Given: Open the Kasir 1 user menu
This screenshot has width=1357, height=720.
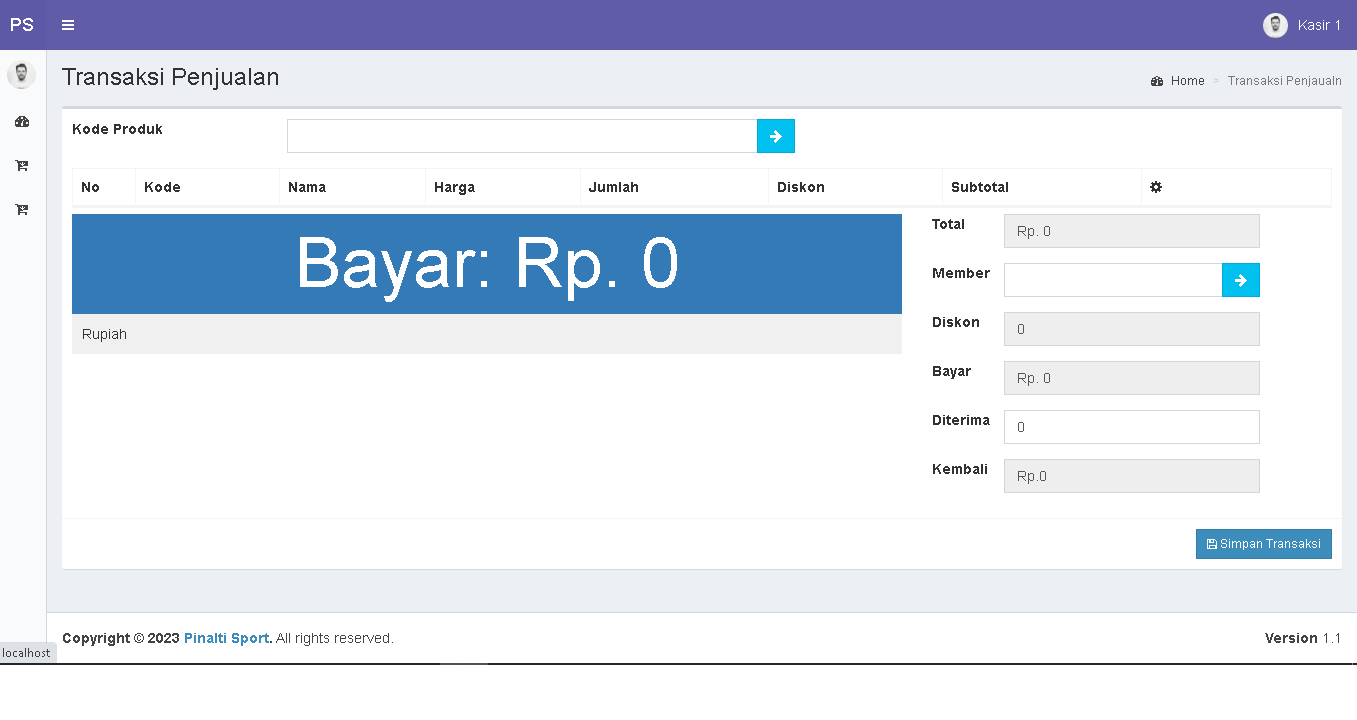Looking at the screenshot, I should 1303,25.
